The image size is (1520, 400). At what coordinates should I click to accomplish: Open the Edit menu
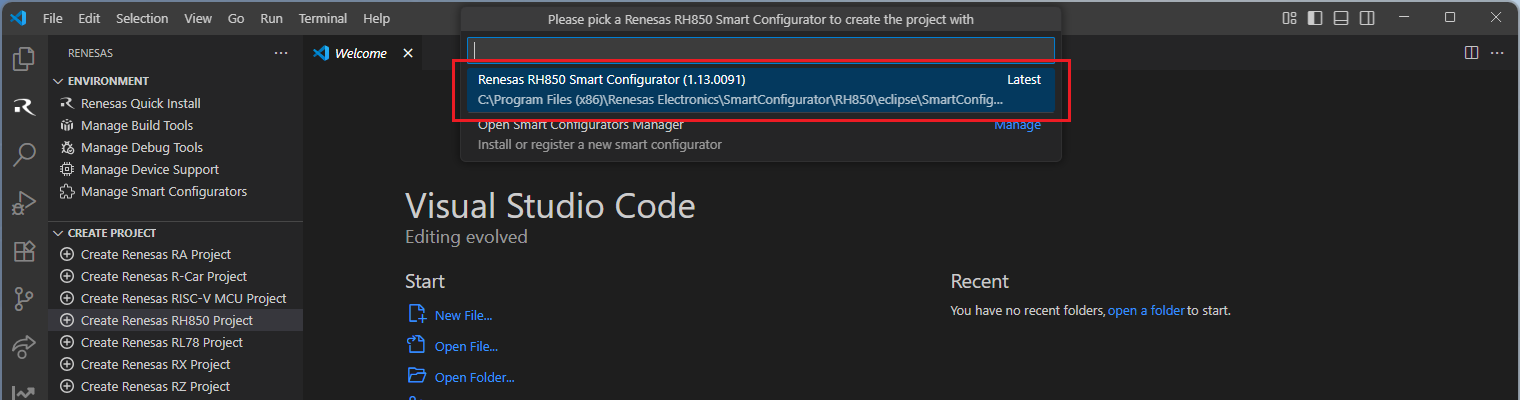[89, 18]
